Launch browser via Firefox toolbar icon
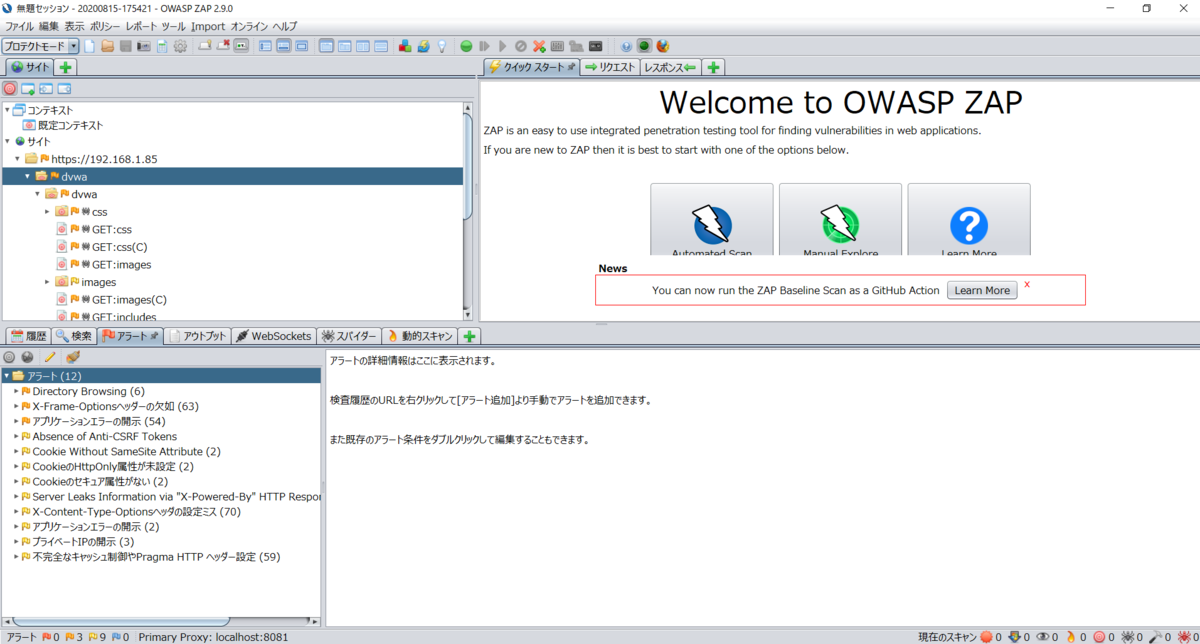 [x=662, y=46]
